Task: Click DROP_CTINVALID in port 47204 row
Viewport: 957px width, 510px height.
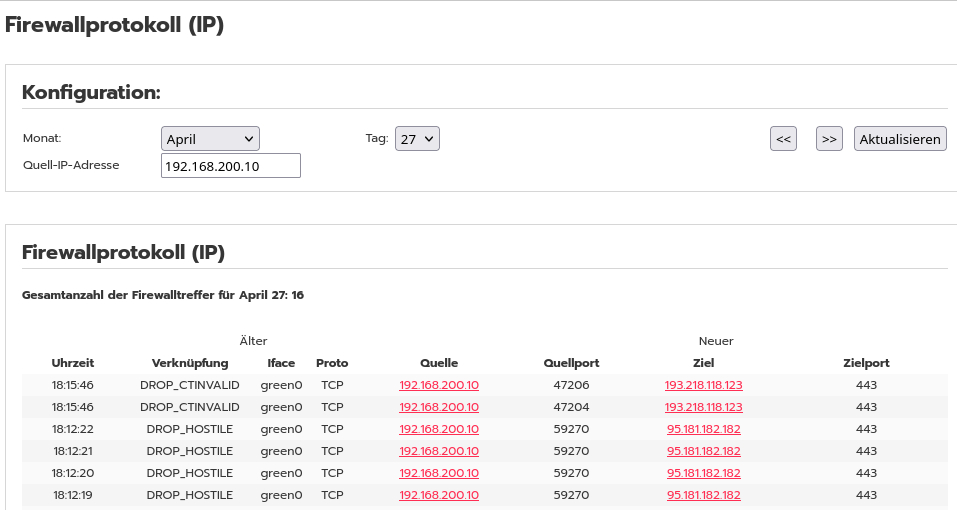Action: click(190, 407)
